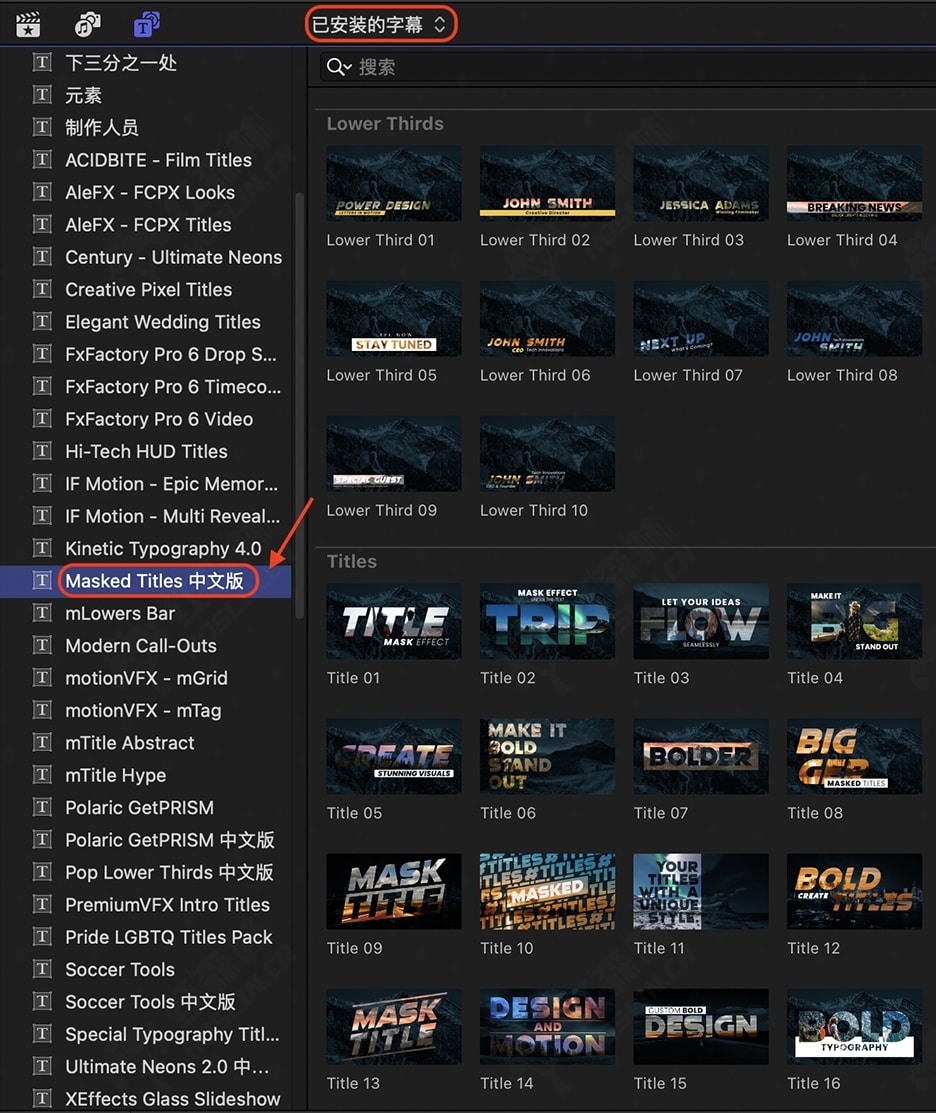The height and width of the screenshot is (1113, 936).
Task: Select Lower Third 02 John Smith thumbnail
Action: [x=547, y=183]
